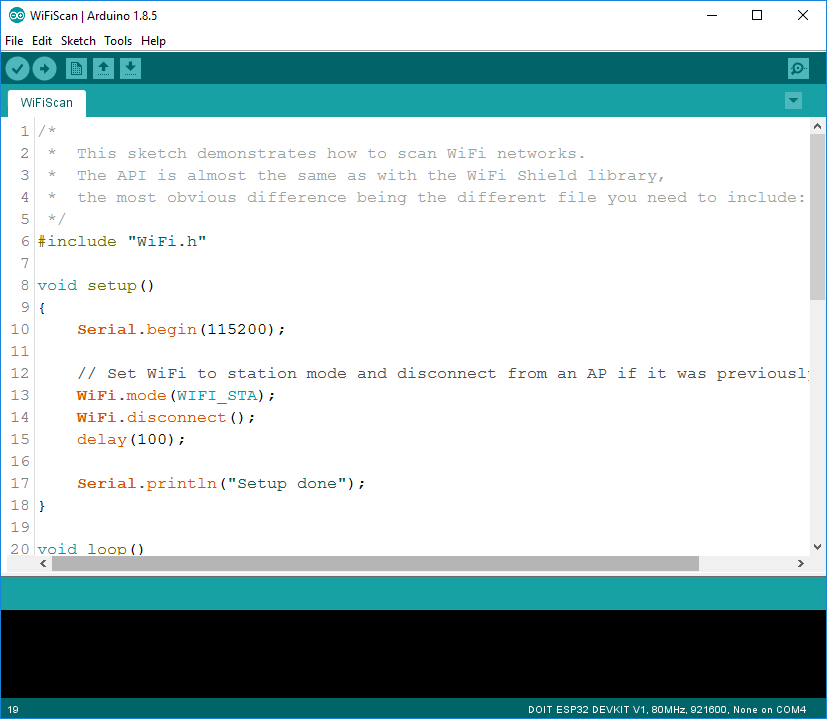Save the sketch with the Save icon
The image size is (827, 719).
click(x=131, y=68)
